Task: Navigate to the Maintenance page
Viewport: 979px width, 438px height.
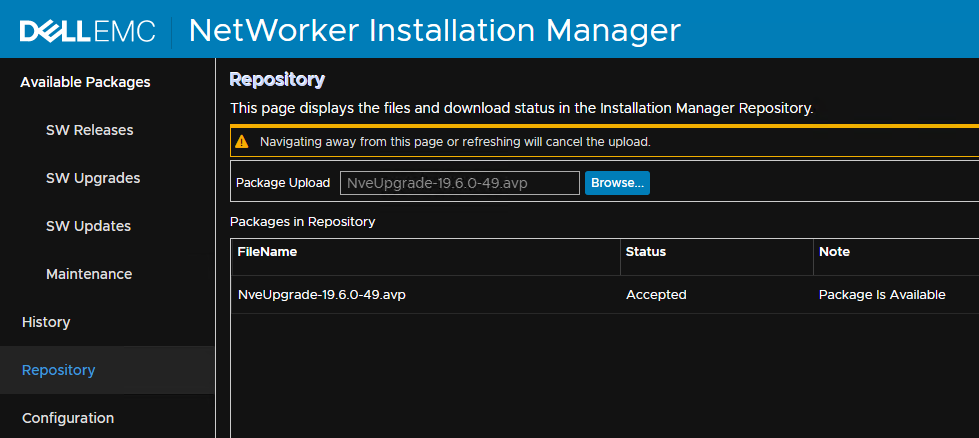Action: tap(89, 274)
